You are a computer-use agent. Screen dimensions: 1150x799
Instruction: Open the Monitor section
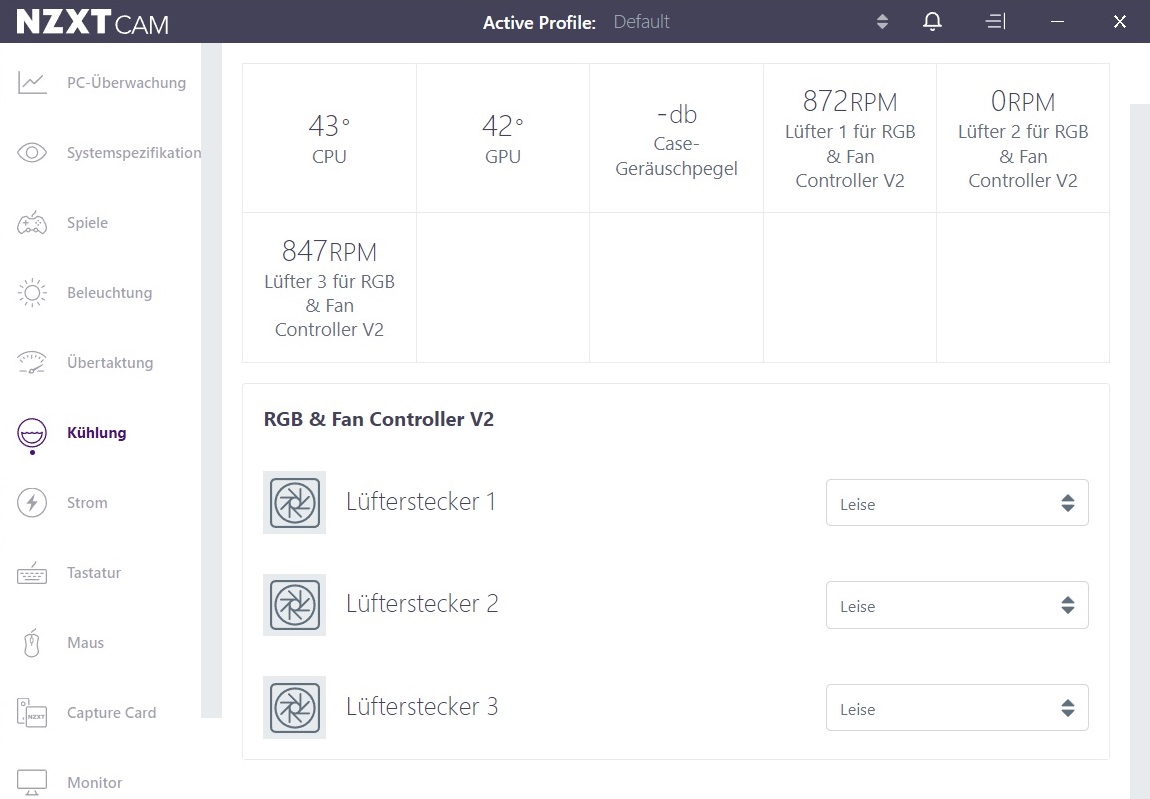(x=95, y=783)
